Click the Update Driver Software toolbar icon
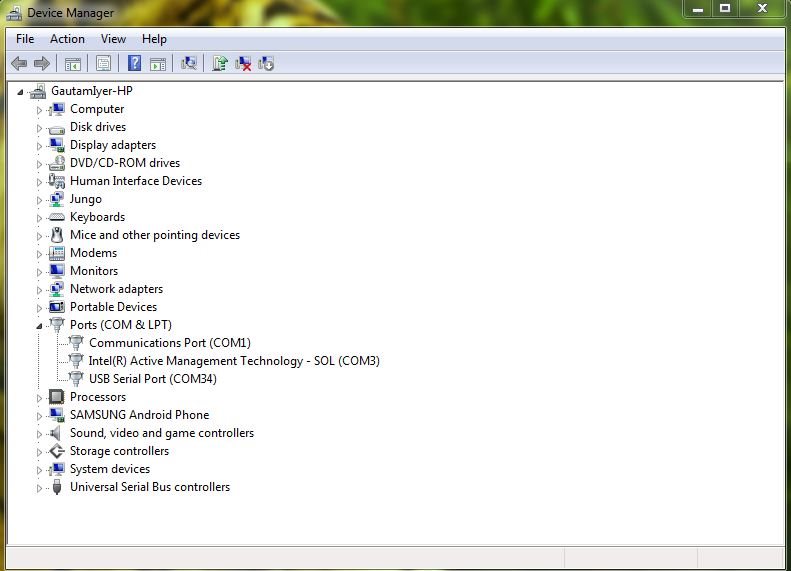 pyautogui.click(x=219, y=63)
